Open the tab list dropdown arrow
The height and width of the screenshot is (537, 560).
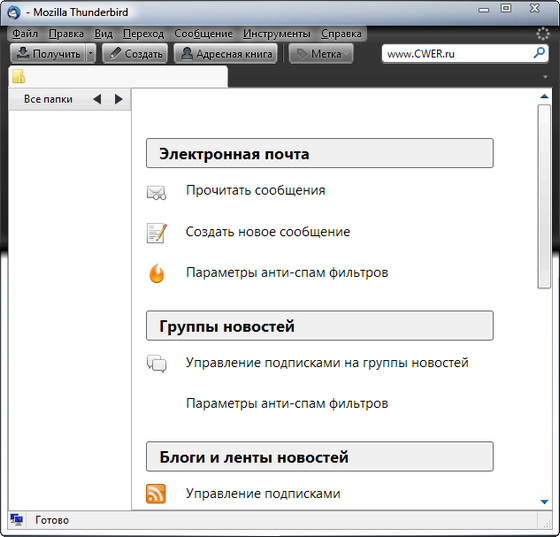(x=545, y=77)
